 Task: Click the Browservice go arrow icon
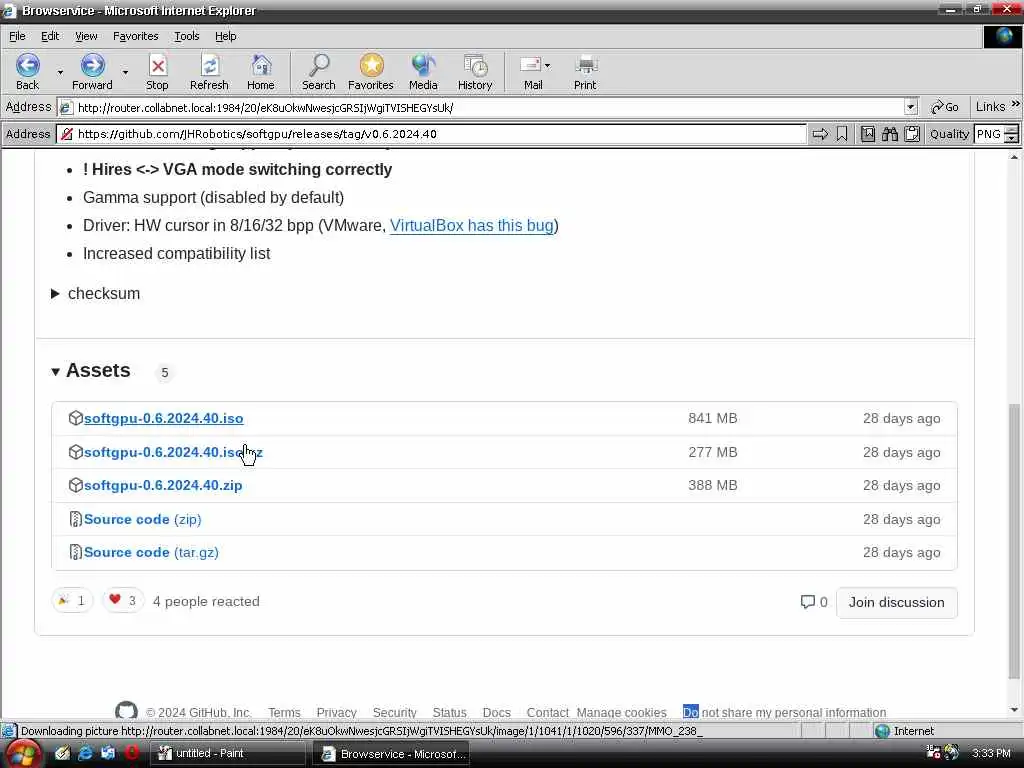coord(820,135)
